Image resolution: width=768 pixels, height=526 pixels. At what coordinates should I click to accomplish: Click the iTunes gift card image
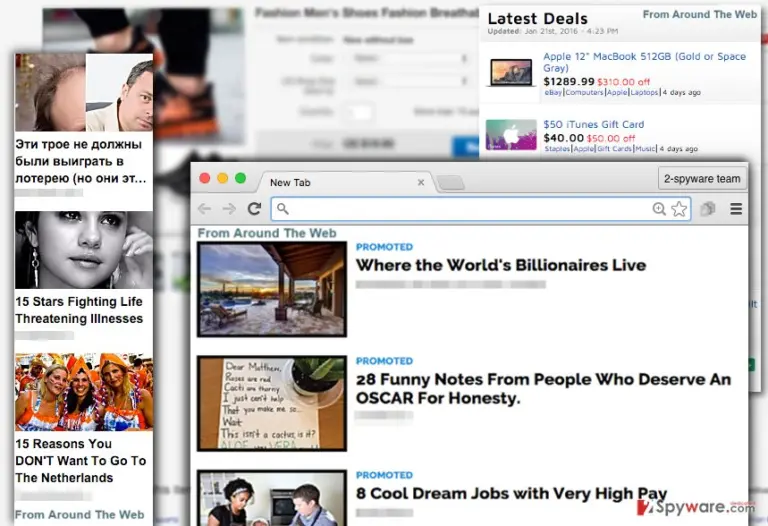pos(511,135)
